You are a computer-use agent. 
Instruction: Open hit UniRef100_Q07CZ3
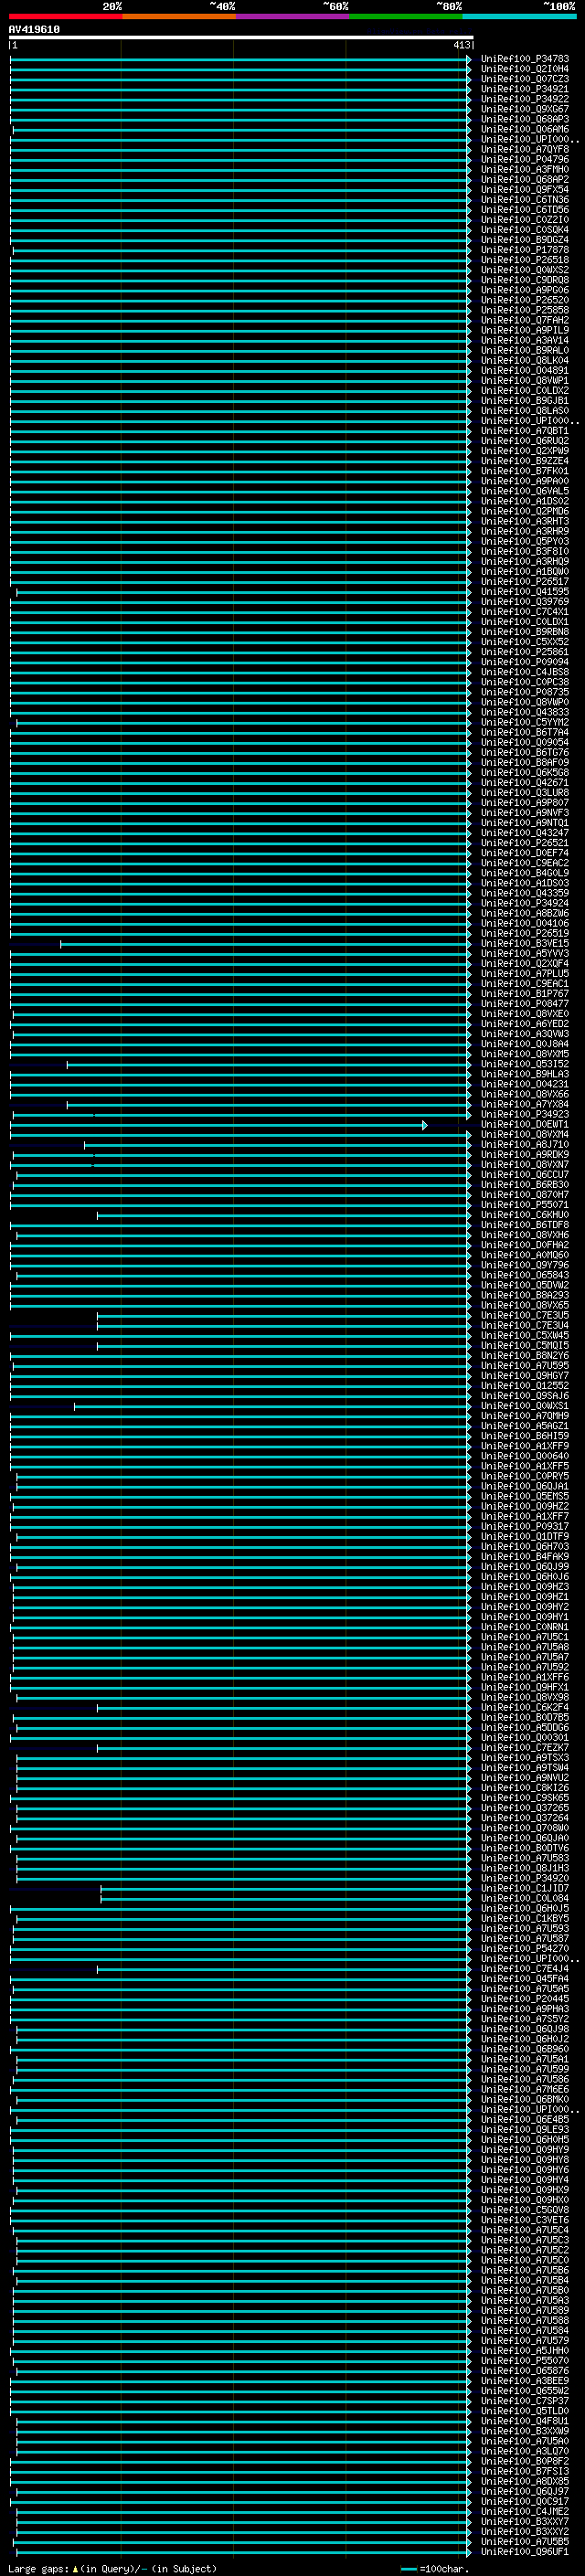click(x=525, y=79)
